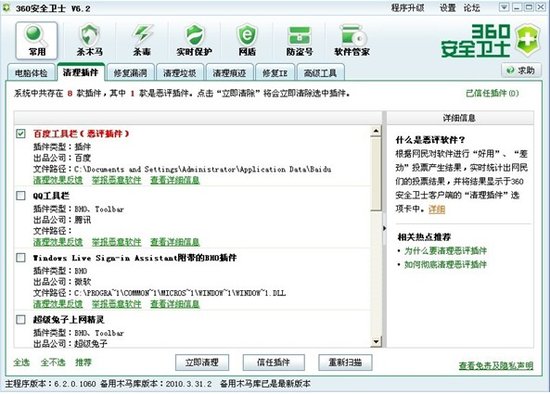Viewport: 550px width, 394px height.
Task: Open 清理效果反馈 under 百度工具栏
Action: 58,180
